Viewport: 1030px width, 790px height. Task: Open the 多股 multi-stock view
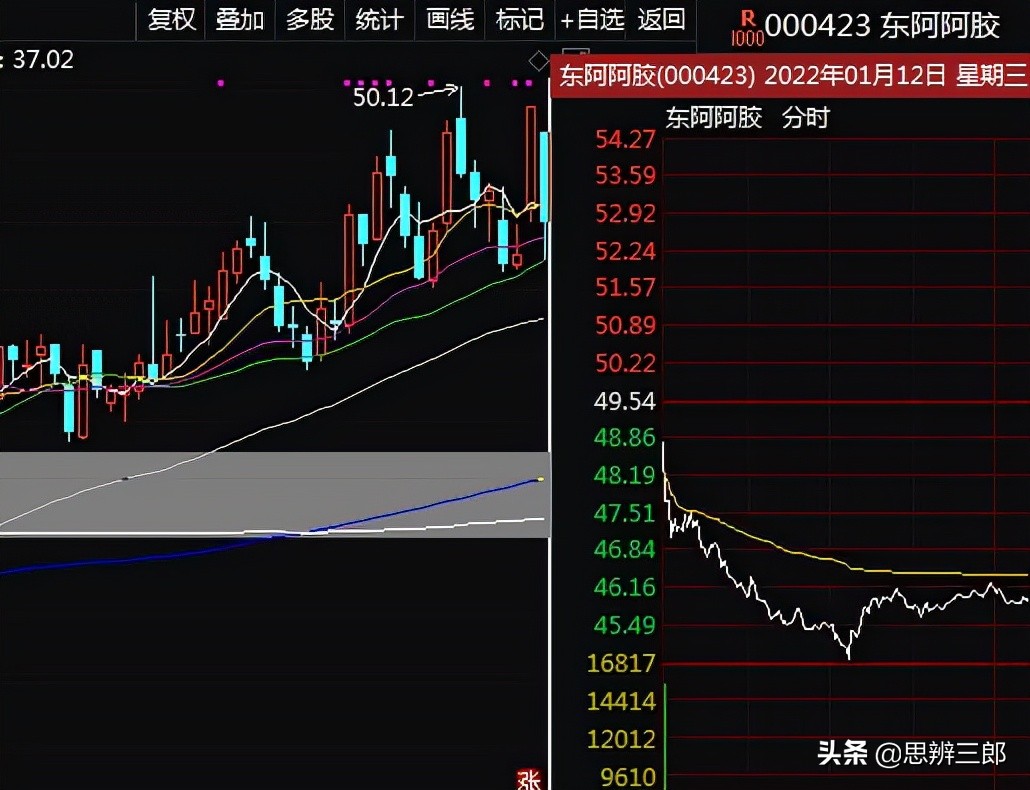point(310,20)
